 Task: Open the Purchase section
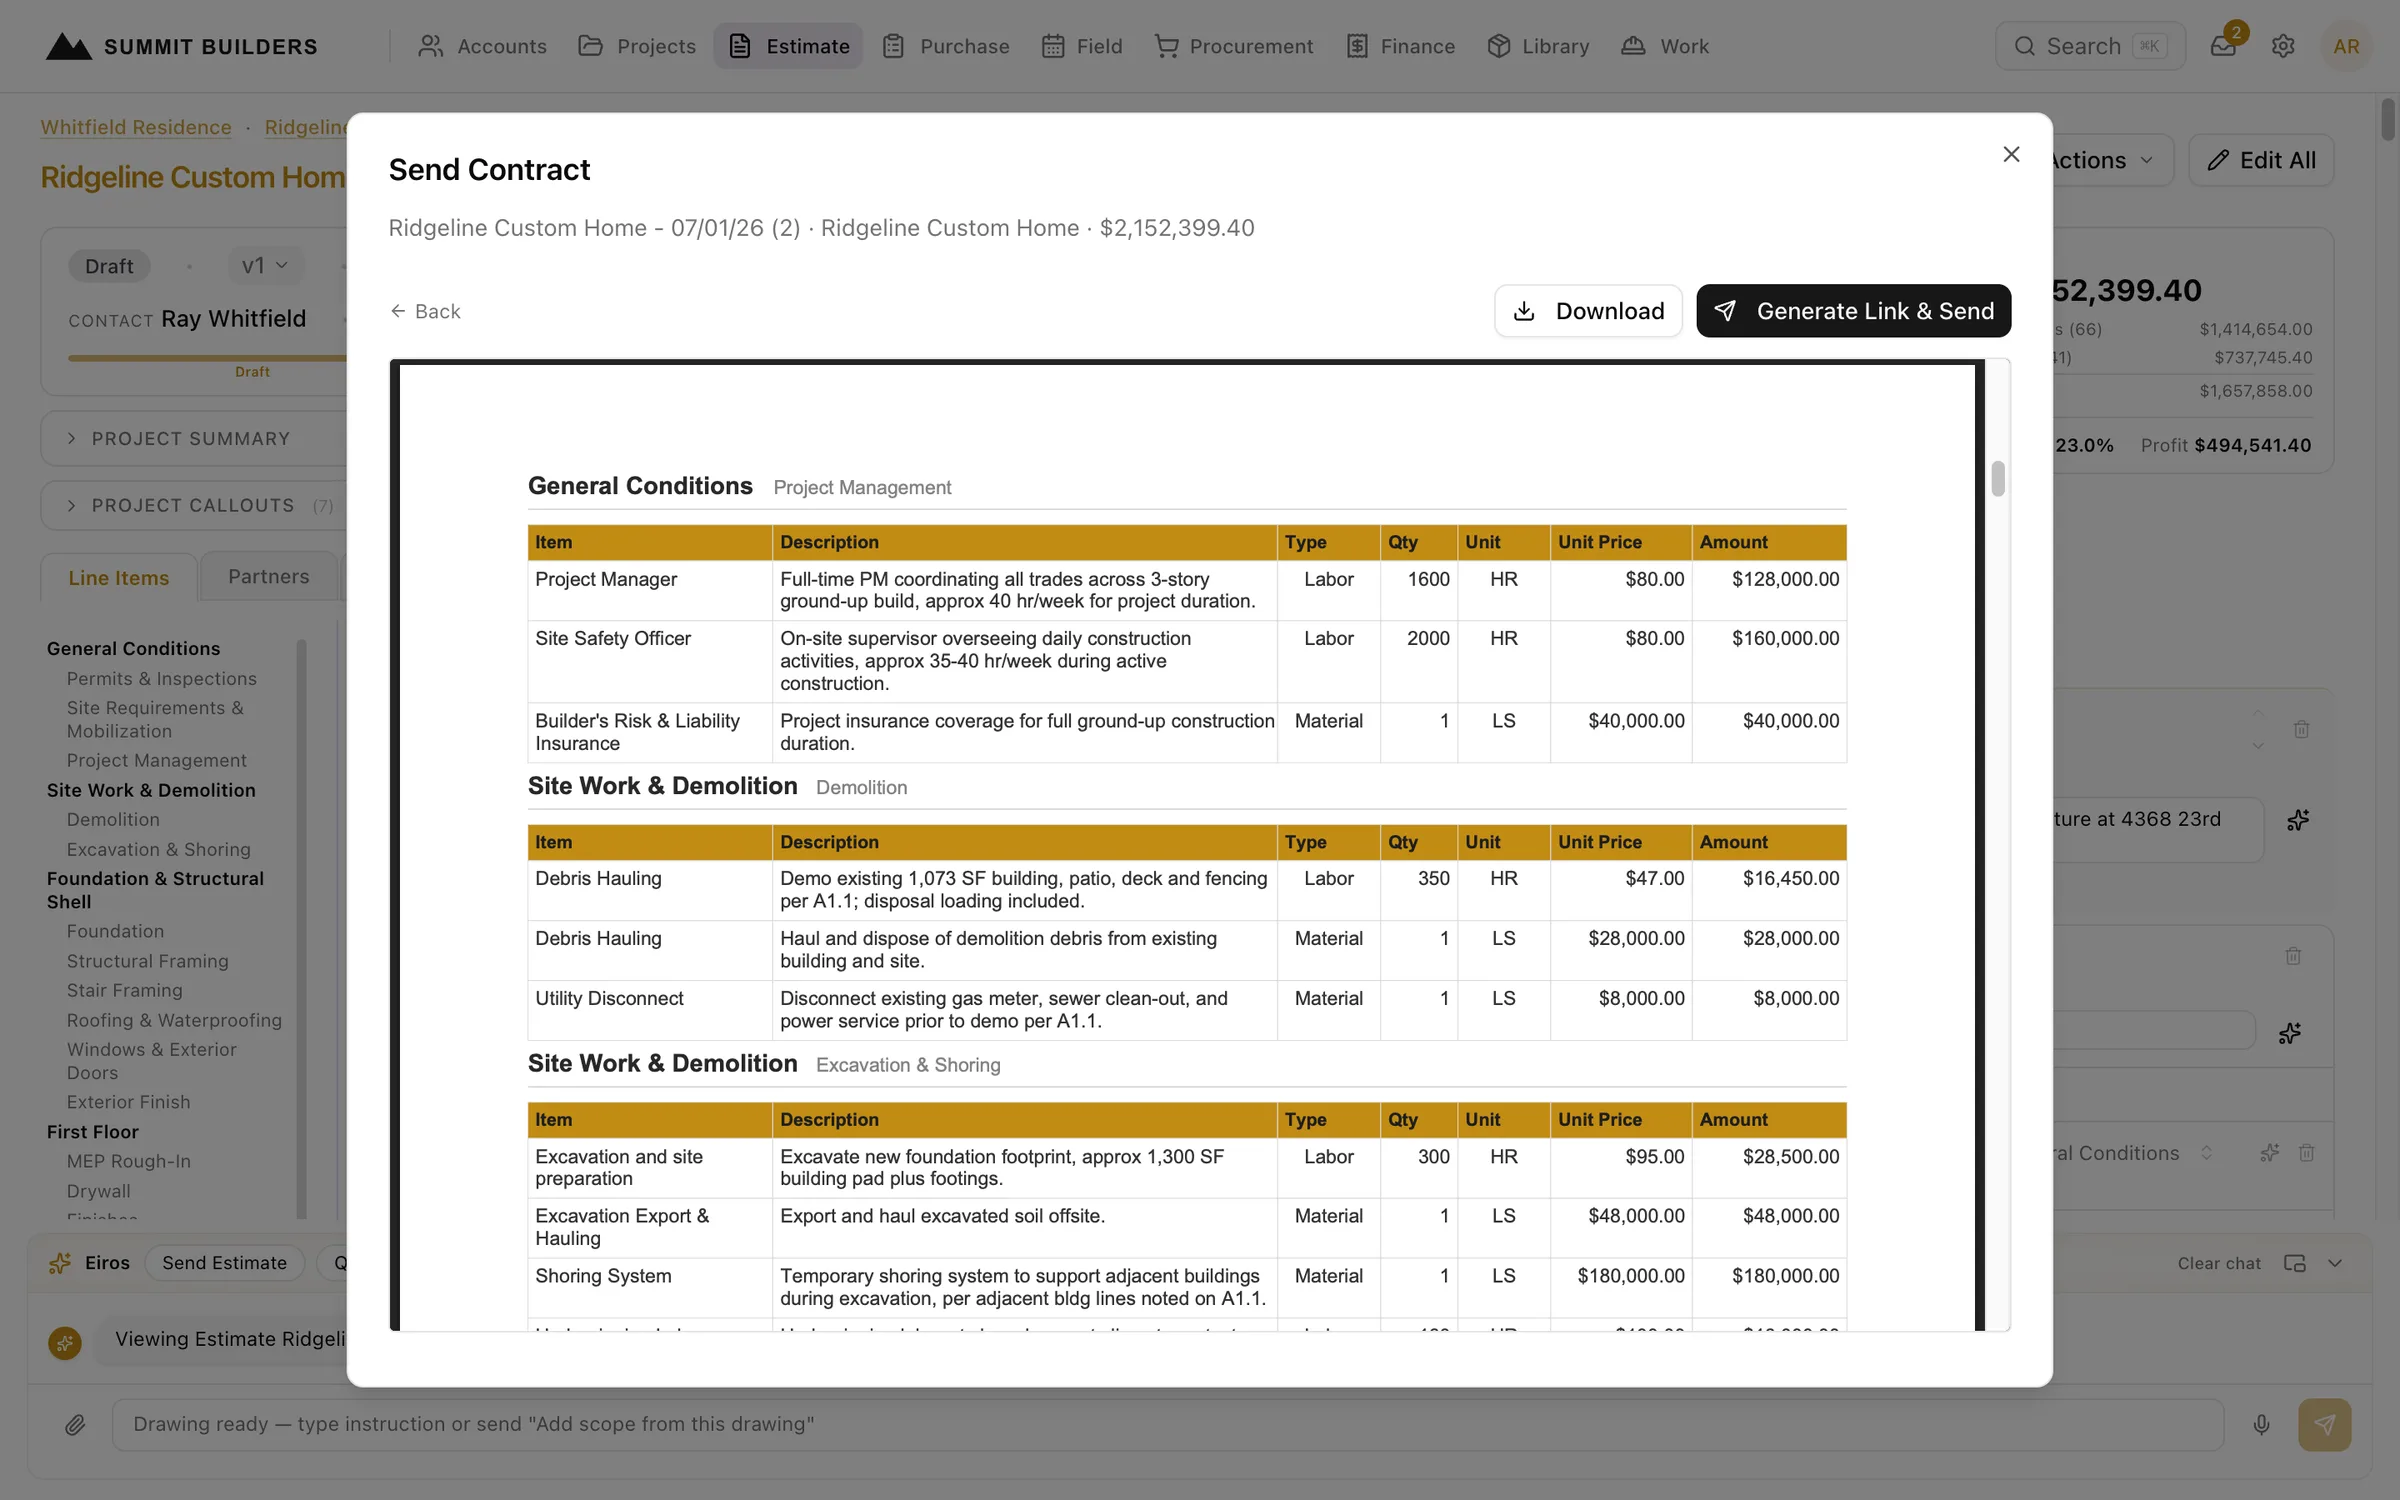(x=946, y=46)
